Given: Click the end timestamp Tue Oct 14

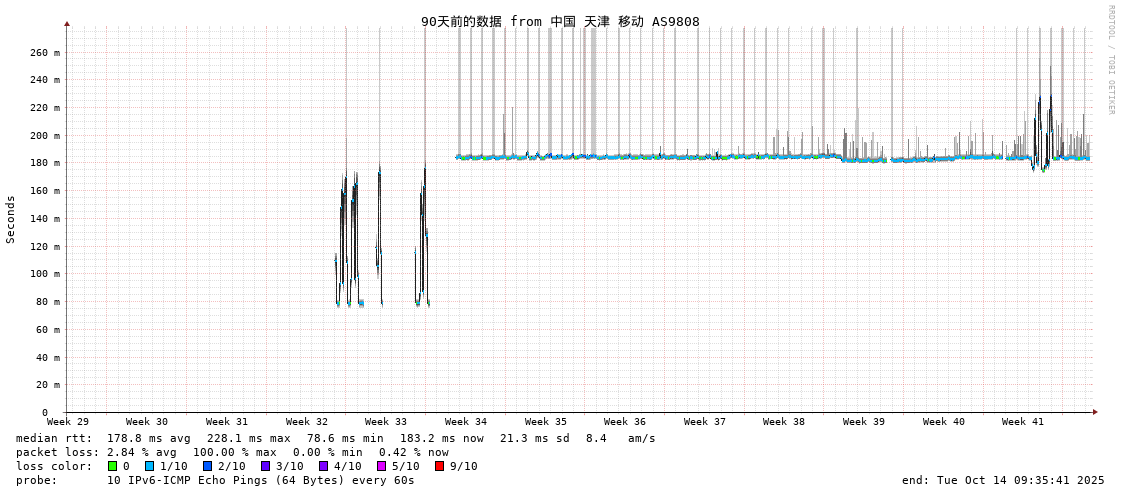Looking at the screenshot, I should [1003, 480].
